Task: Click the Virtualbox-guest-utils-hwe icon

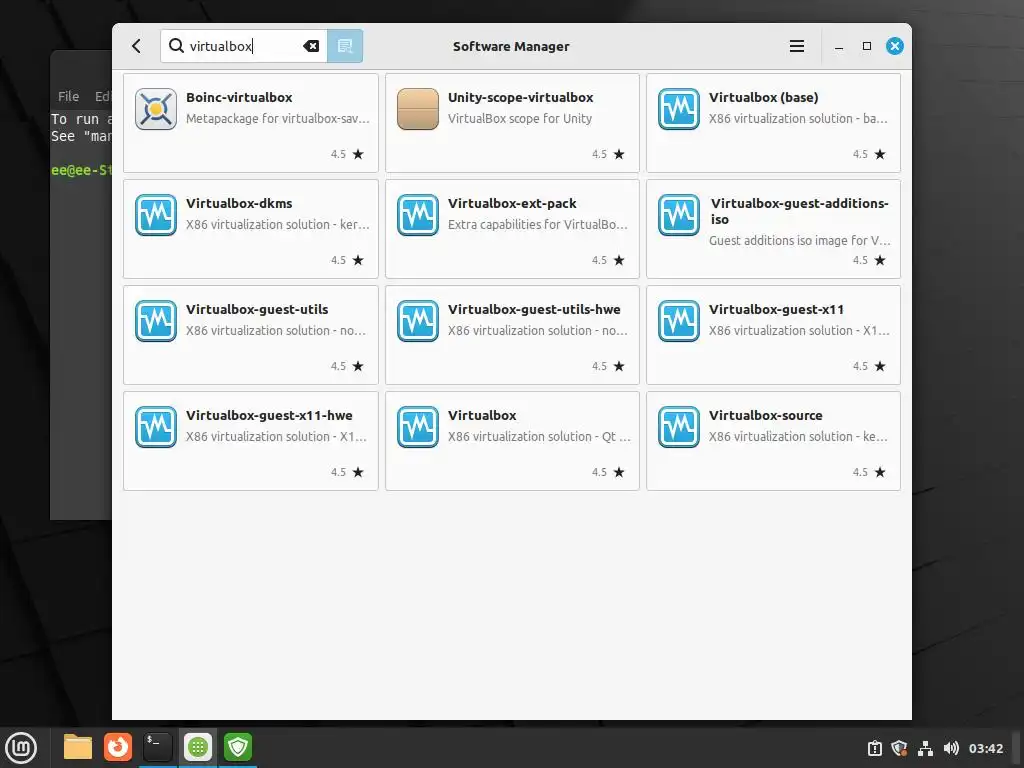Action: point(418,321)
